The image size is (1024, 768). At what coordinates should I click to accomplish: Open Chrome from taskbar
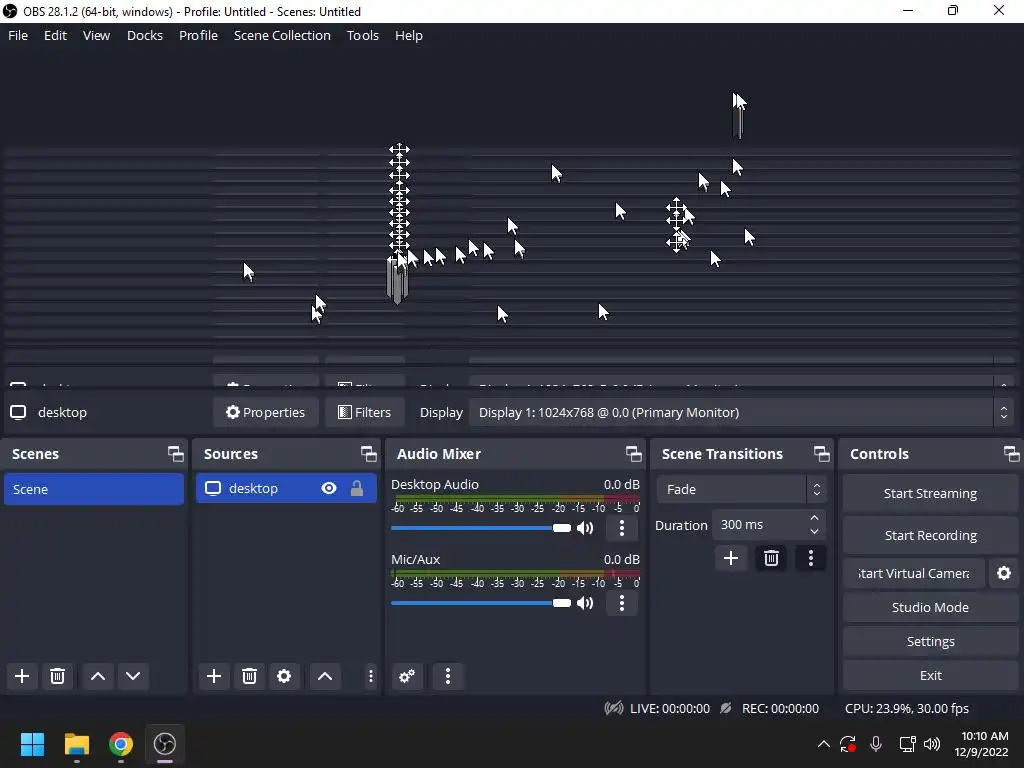click(x=121, y=744)
